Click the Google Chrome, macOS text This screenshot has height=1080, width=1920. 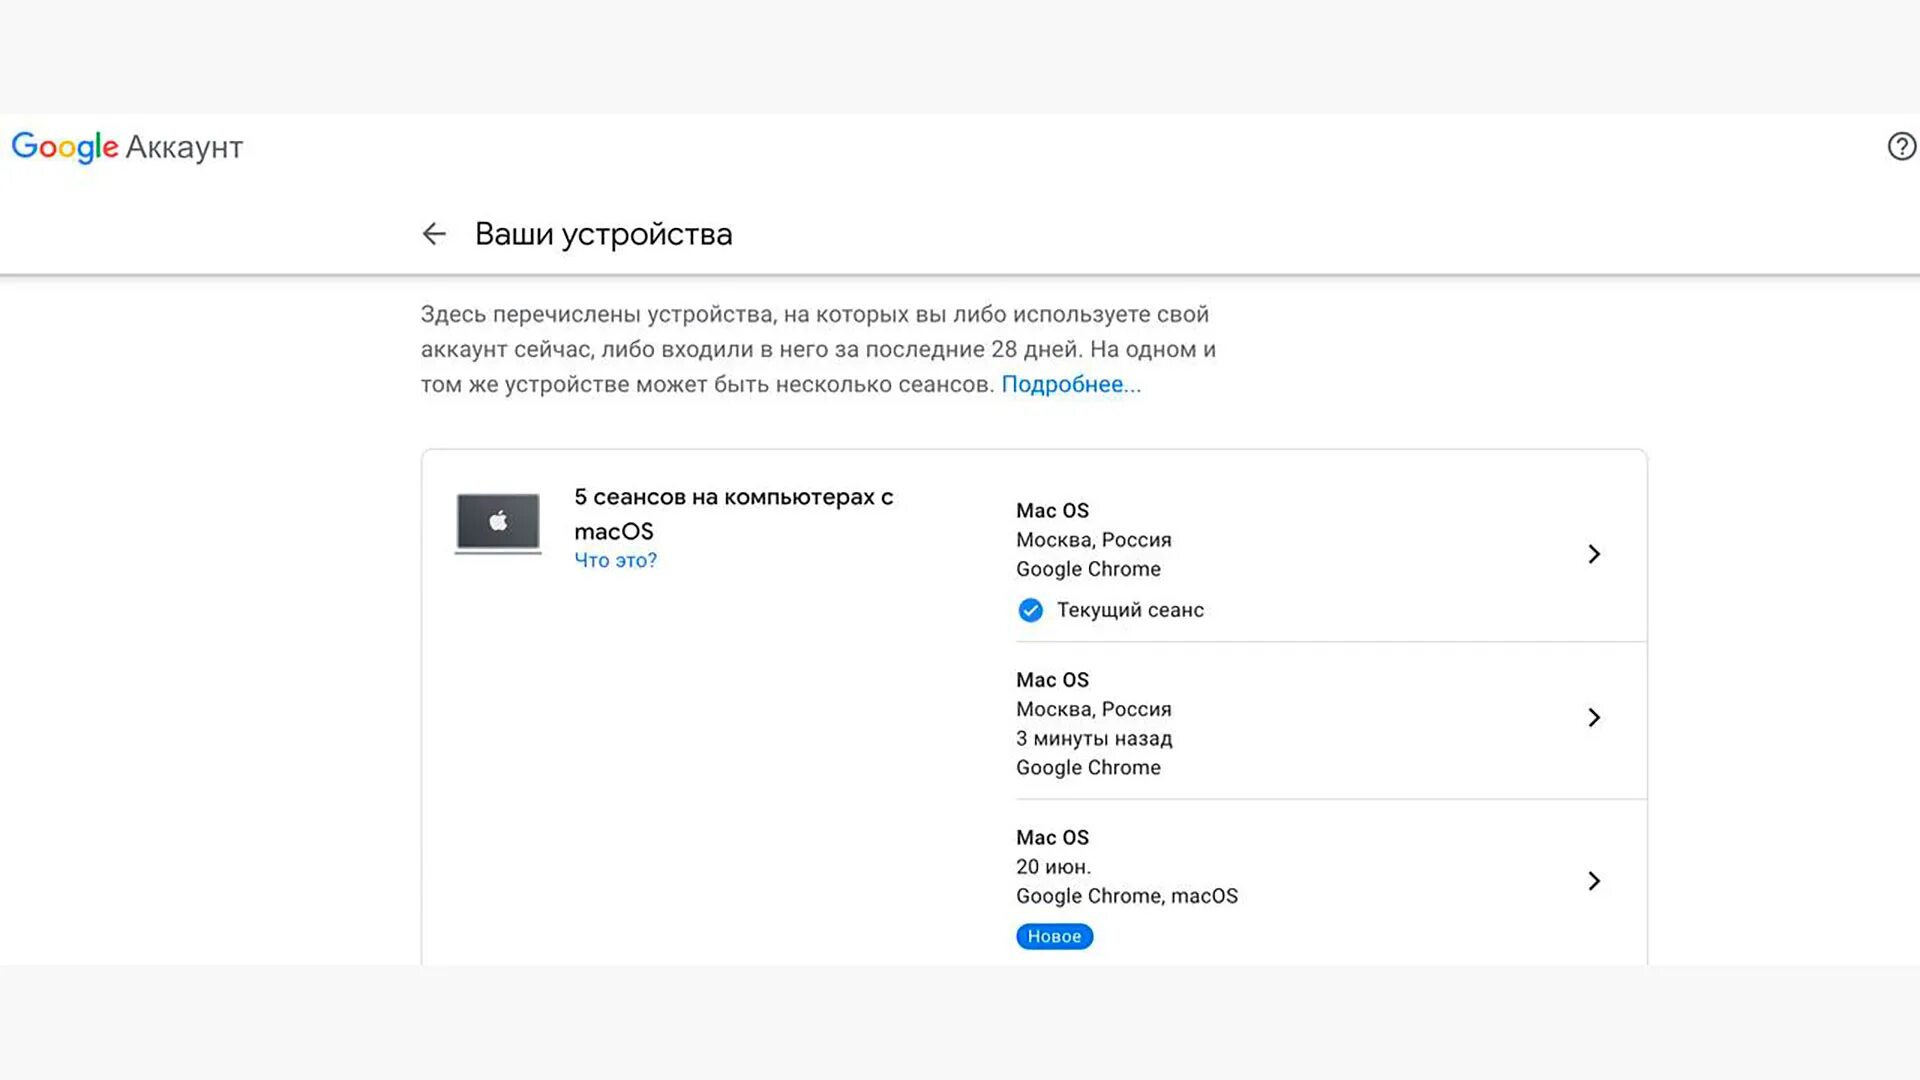click(1127, 897)
